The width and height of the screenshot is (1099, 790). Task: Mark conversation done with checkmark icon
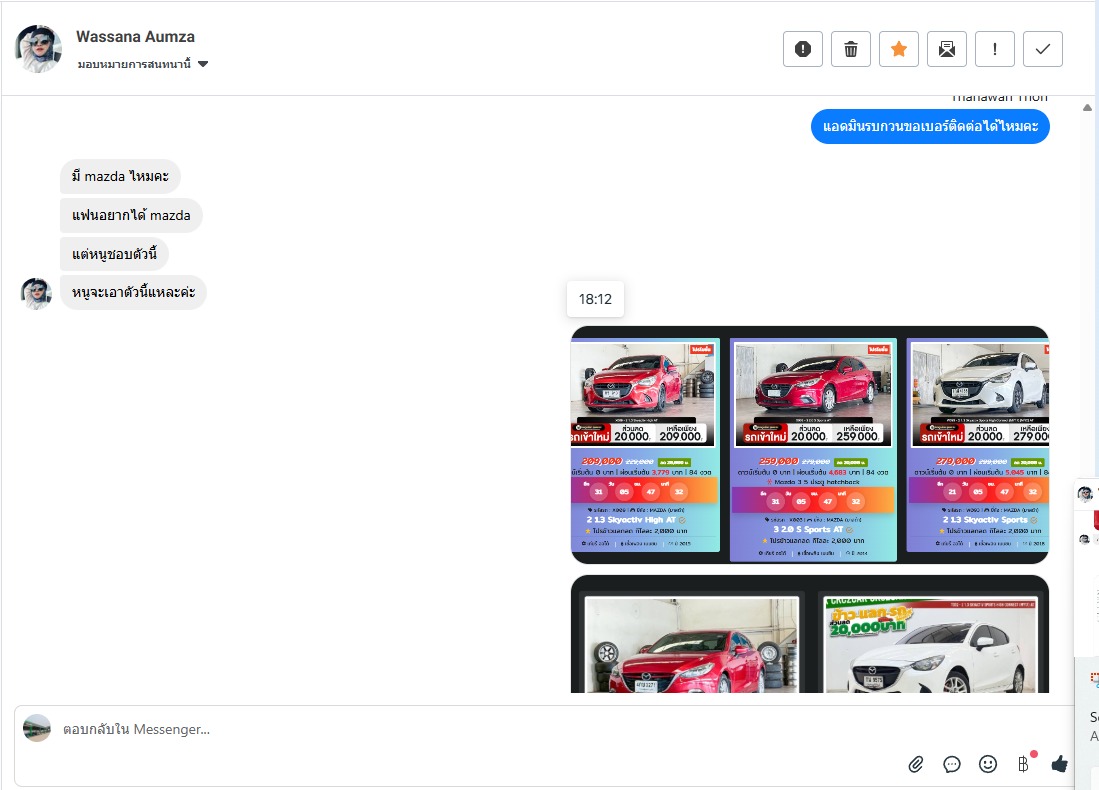1043,49
